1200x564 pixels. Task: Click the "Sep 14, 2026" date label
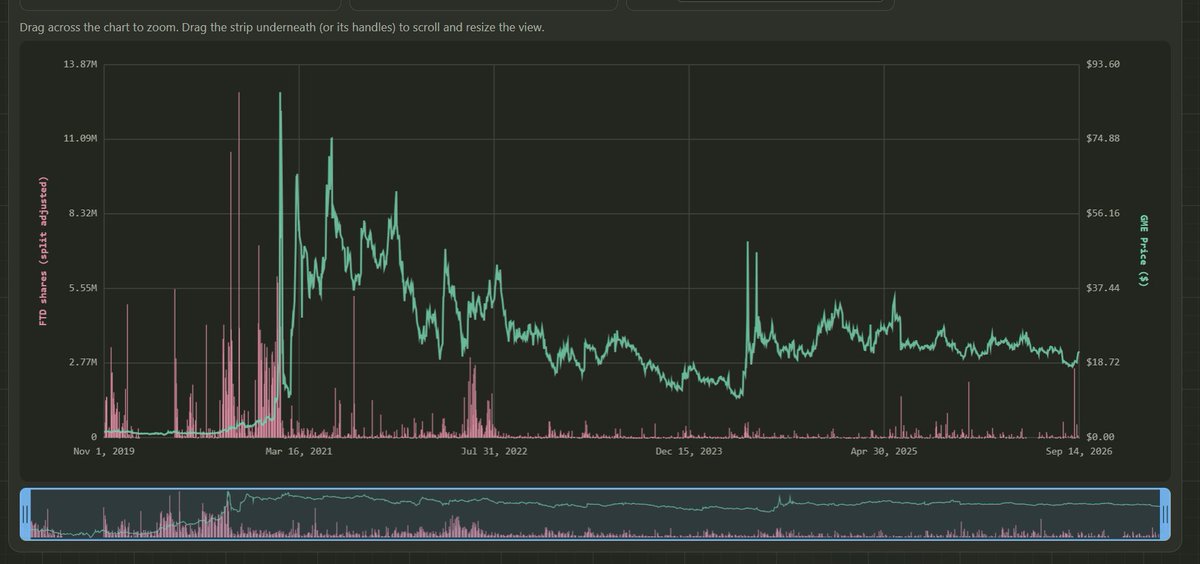point(1080,452)
